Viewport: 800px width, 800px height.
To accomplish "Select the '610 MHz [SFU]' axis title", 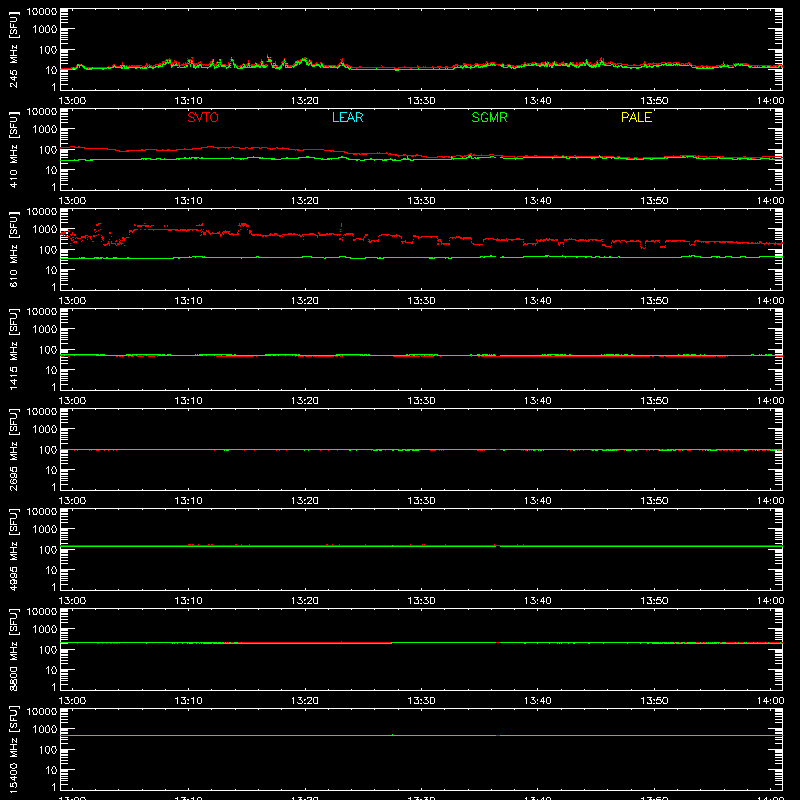I will tap(13, 250).
